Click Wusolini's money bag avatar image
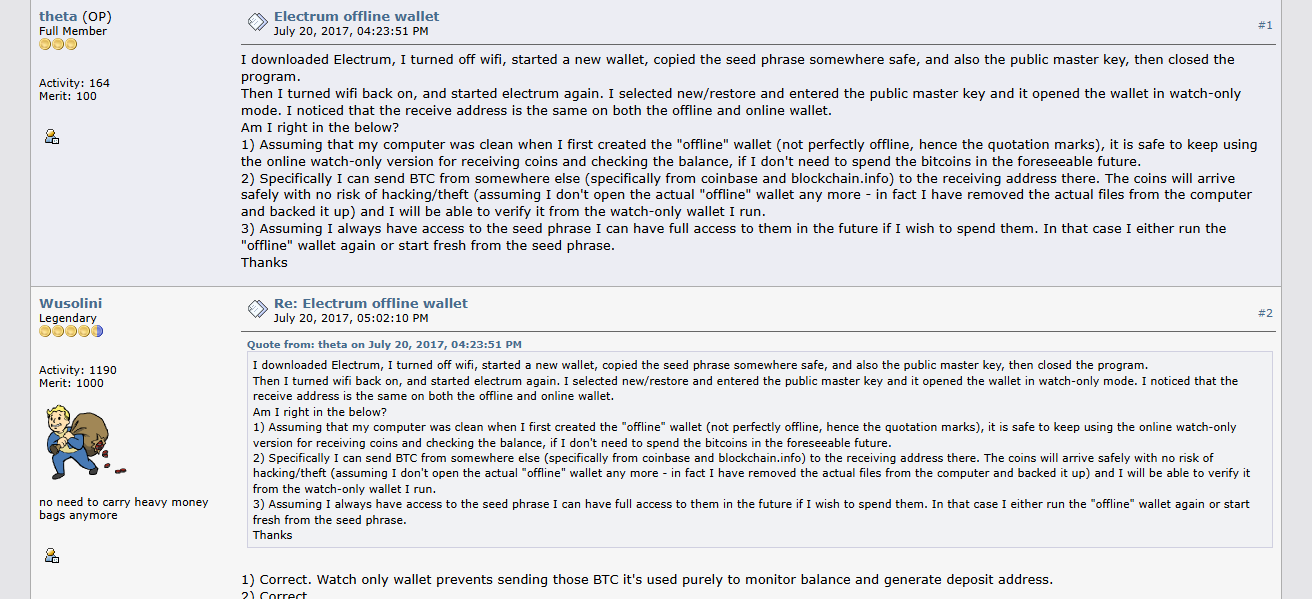 pyautogui.click(x=83, y=443)
